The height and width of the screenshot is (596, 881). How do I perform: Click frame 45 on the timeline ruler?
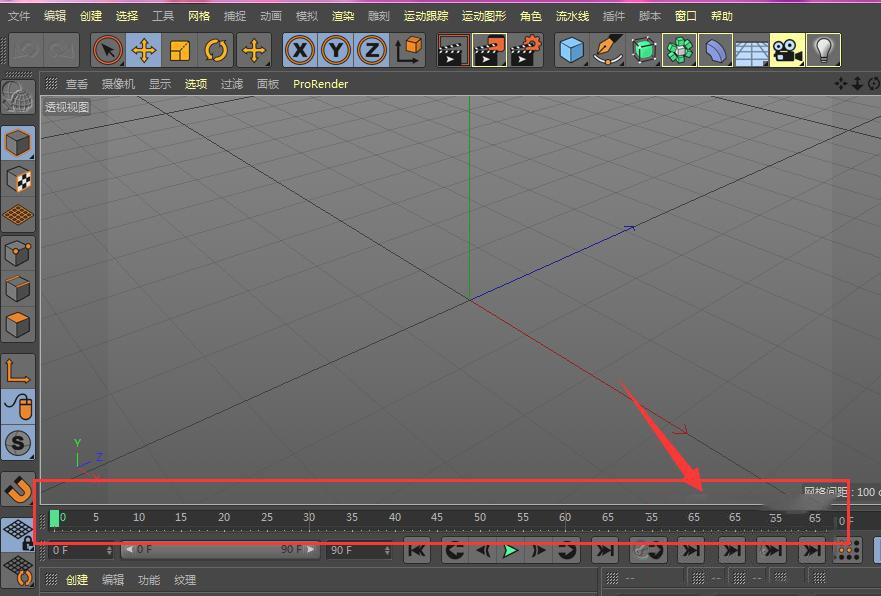click(x=437, y=517)
